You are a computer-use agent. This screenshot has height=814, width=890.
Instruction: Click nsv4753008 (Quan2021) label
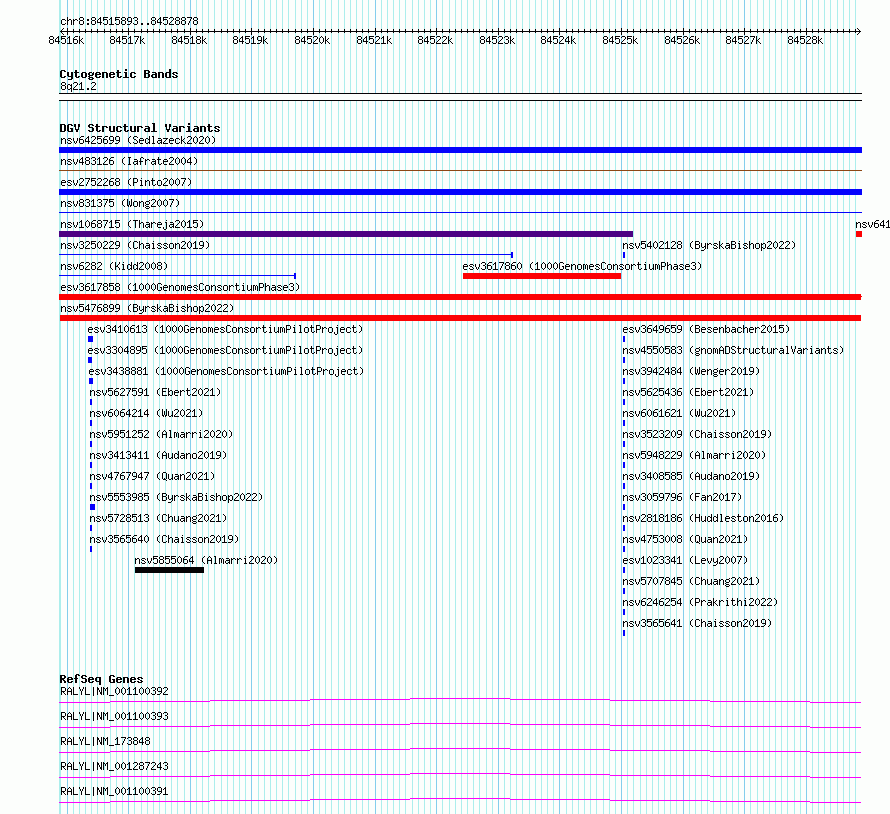[685, 539]
